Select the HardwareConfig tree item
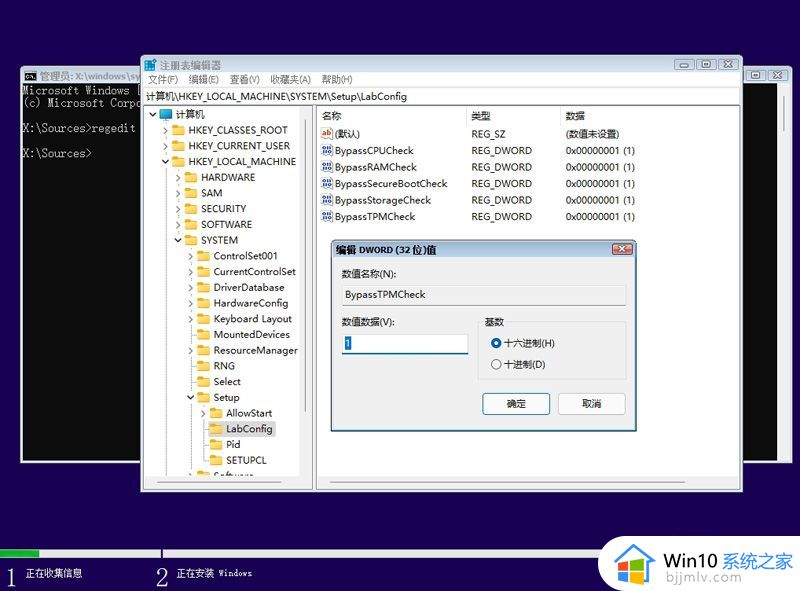The width and height of the screenshot is (800, 591). 251,303
